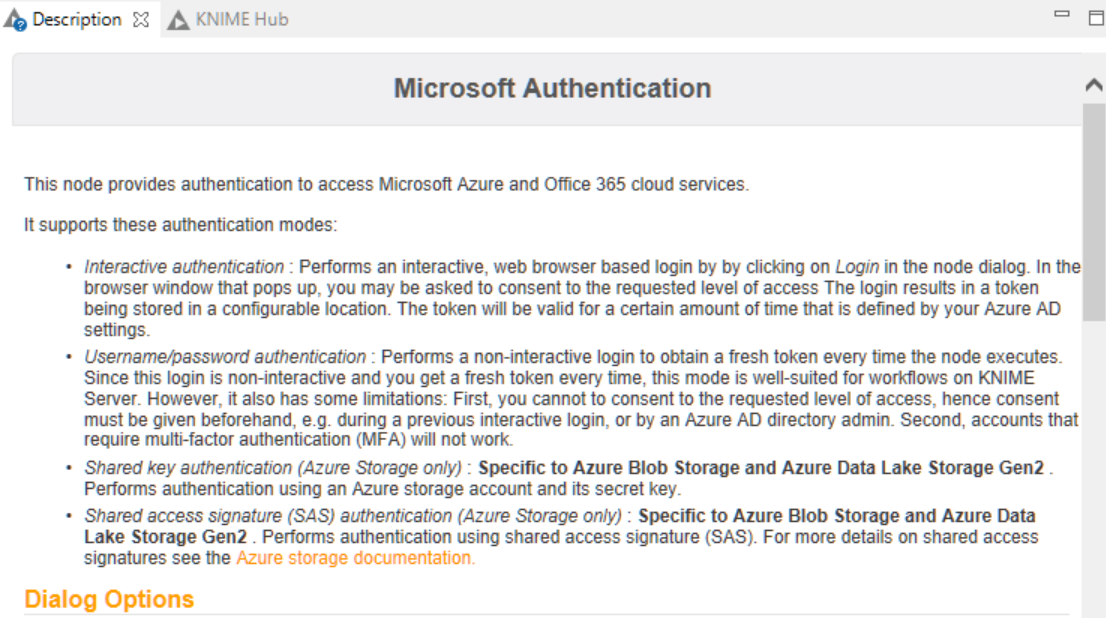
Task: Click the Description tab help icon
Action: point(15,20)
